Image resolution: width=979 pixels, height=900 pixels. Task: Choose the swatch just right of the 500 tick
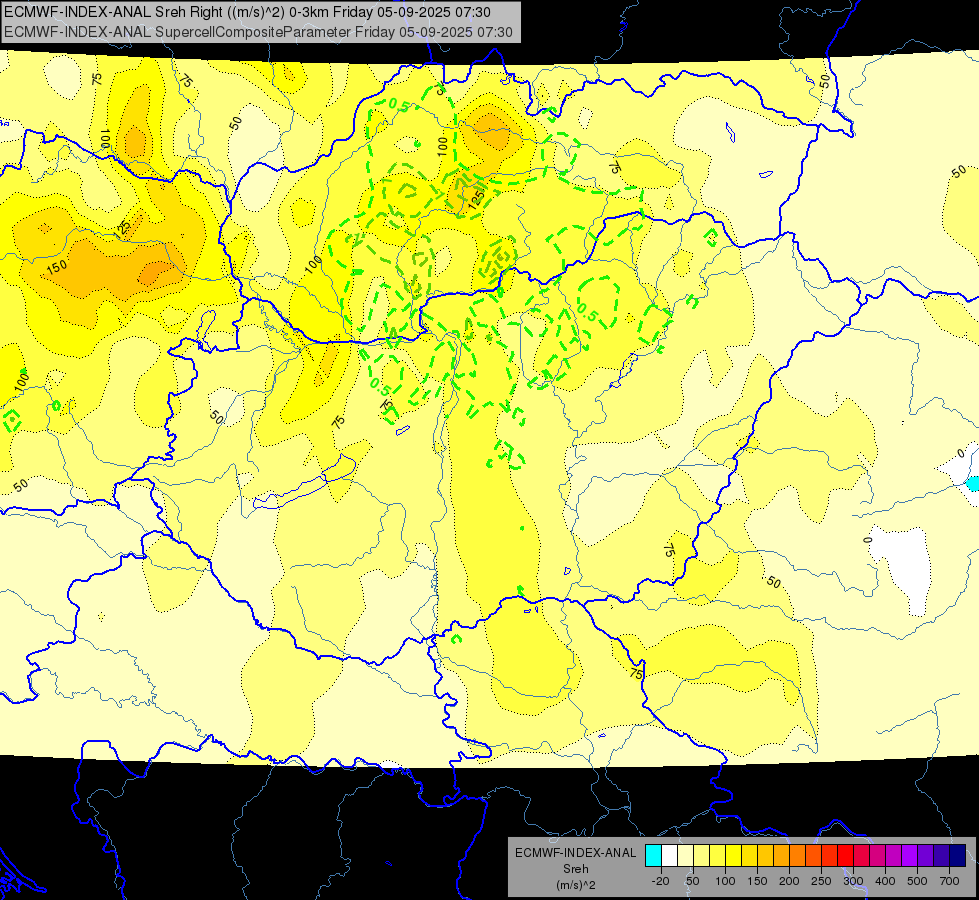coord(926,856)
